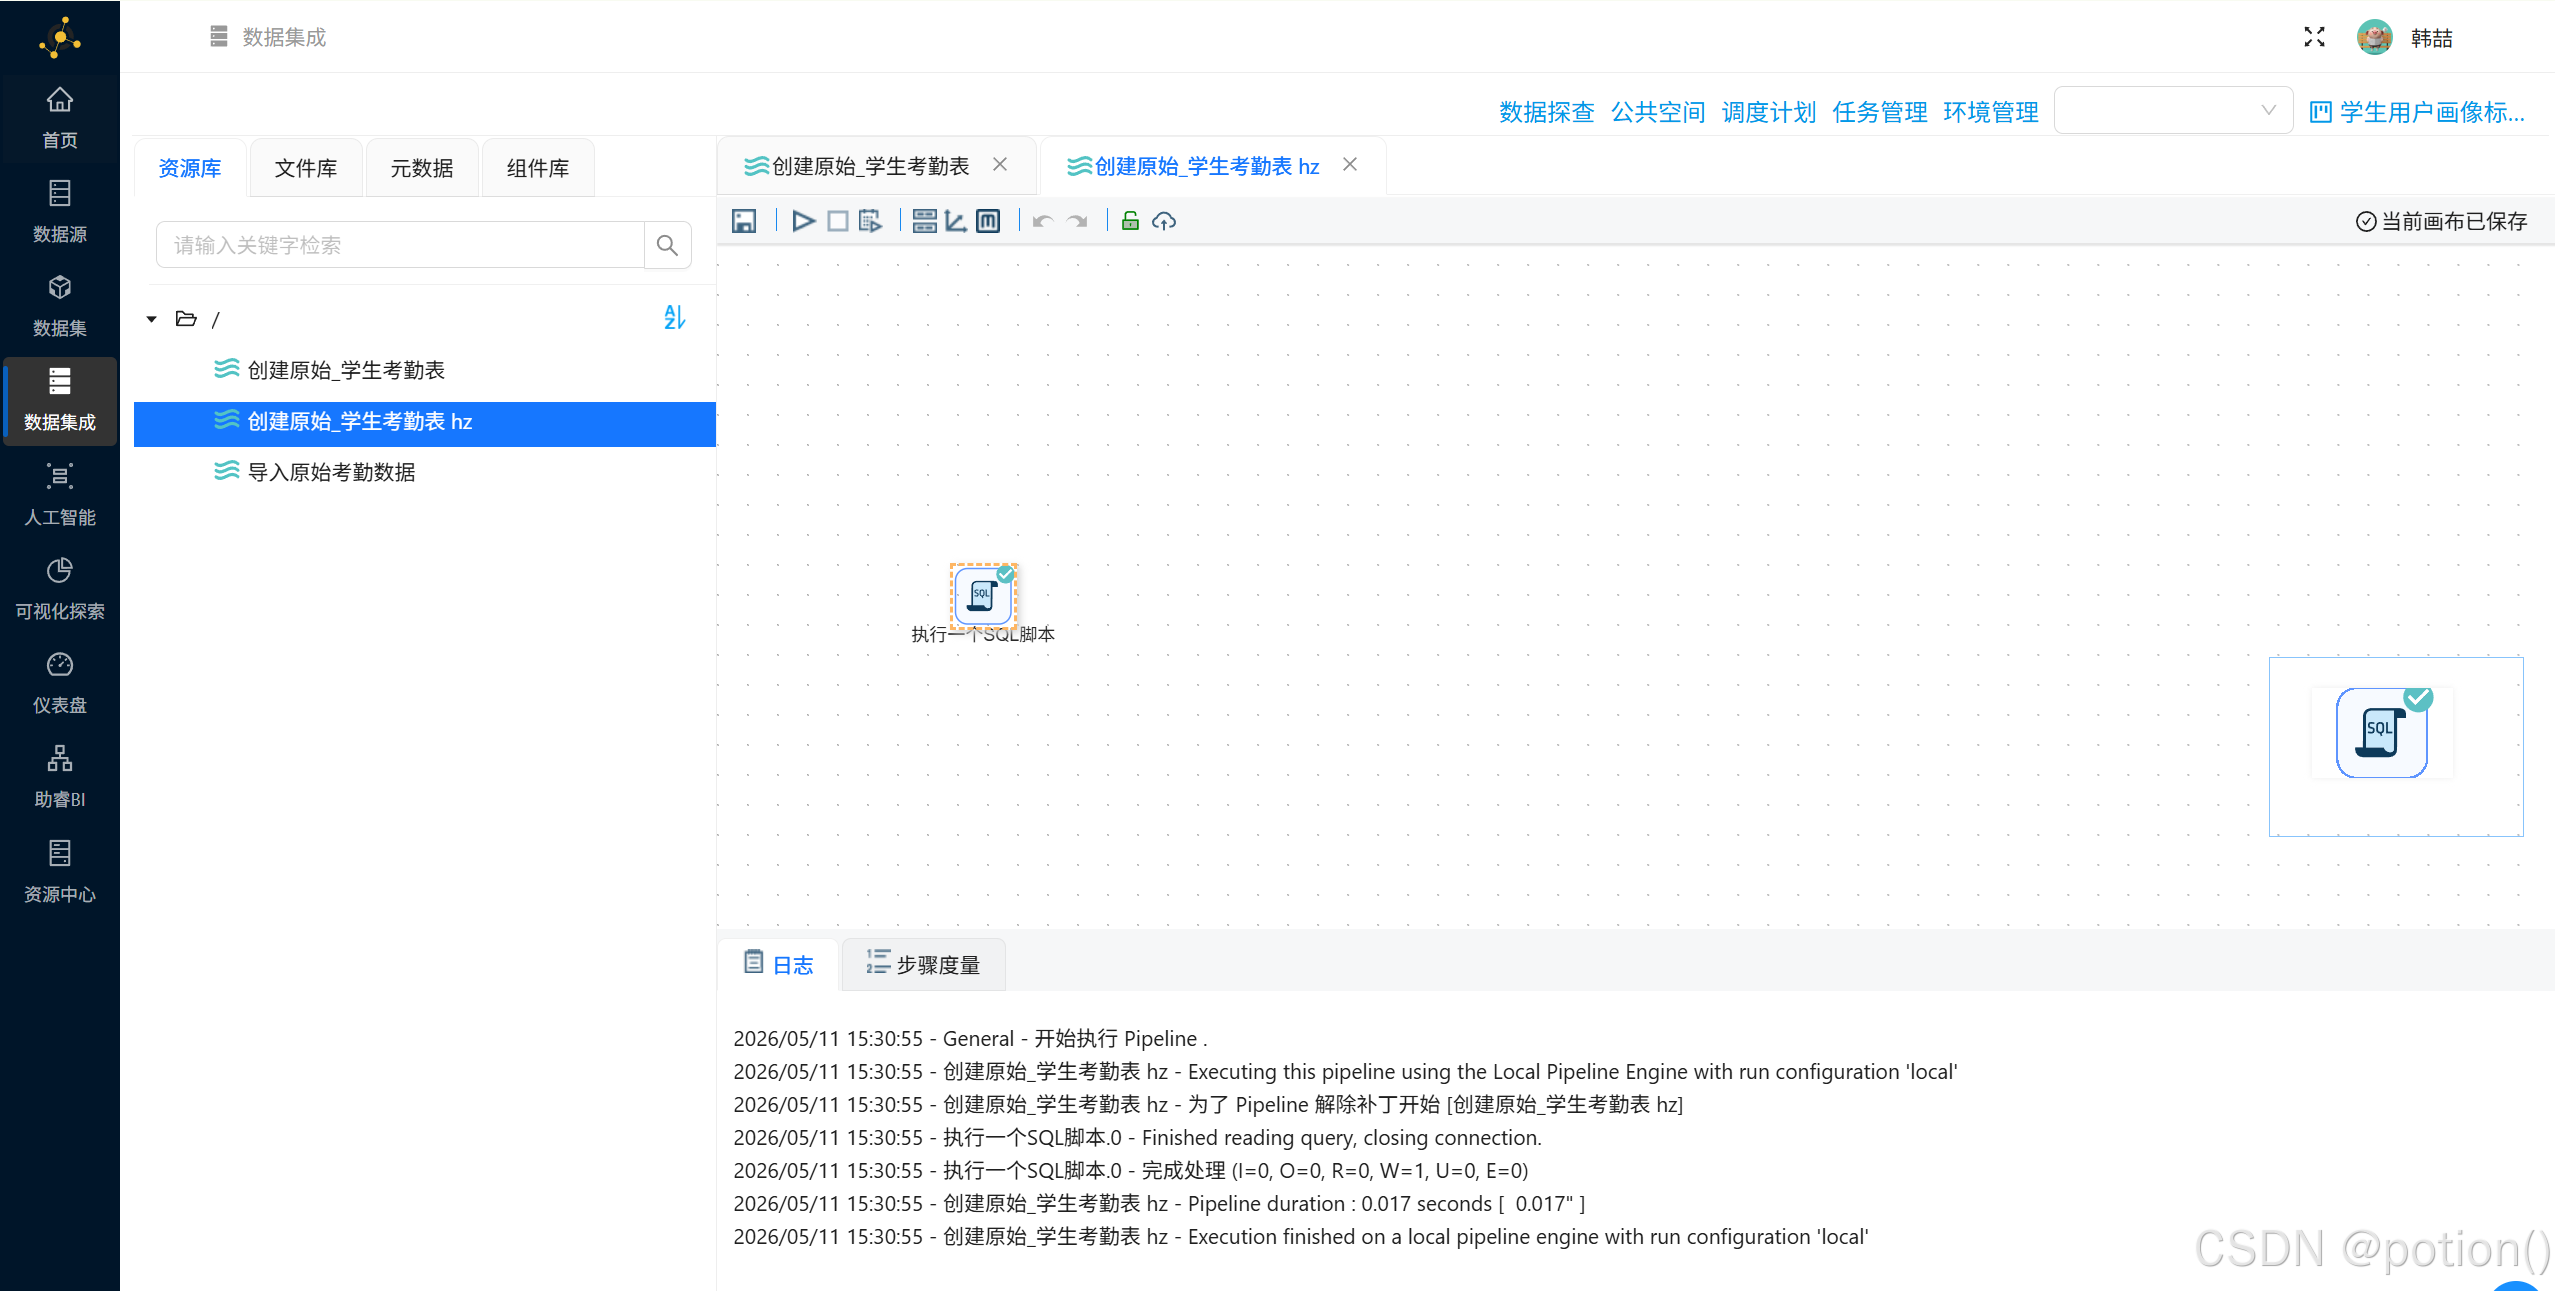The height and width of the screenshot is (1291, 2555).
Task: Select 创建原始_学生考勤表 in the resource tree
Action: [x=425, y=370]
